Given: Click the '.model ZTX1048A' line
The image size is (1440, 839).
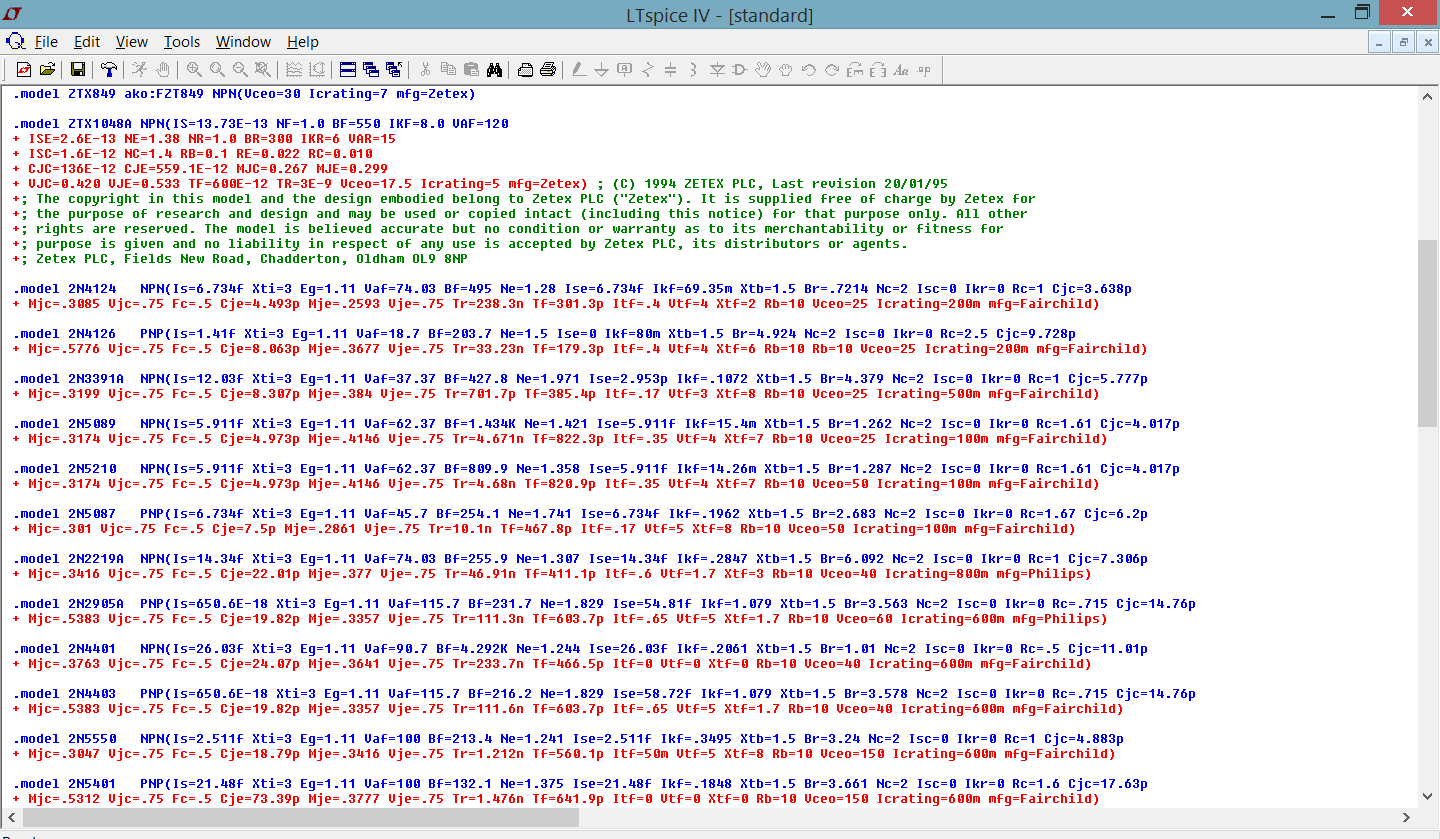Looking at the screenshot, I should pyautogui.click(x=262, y=124).
